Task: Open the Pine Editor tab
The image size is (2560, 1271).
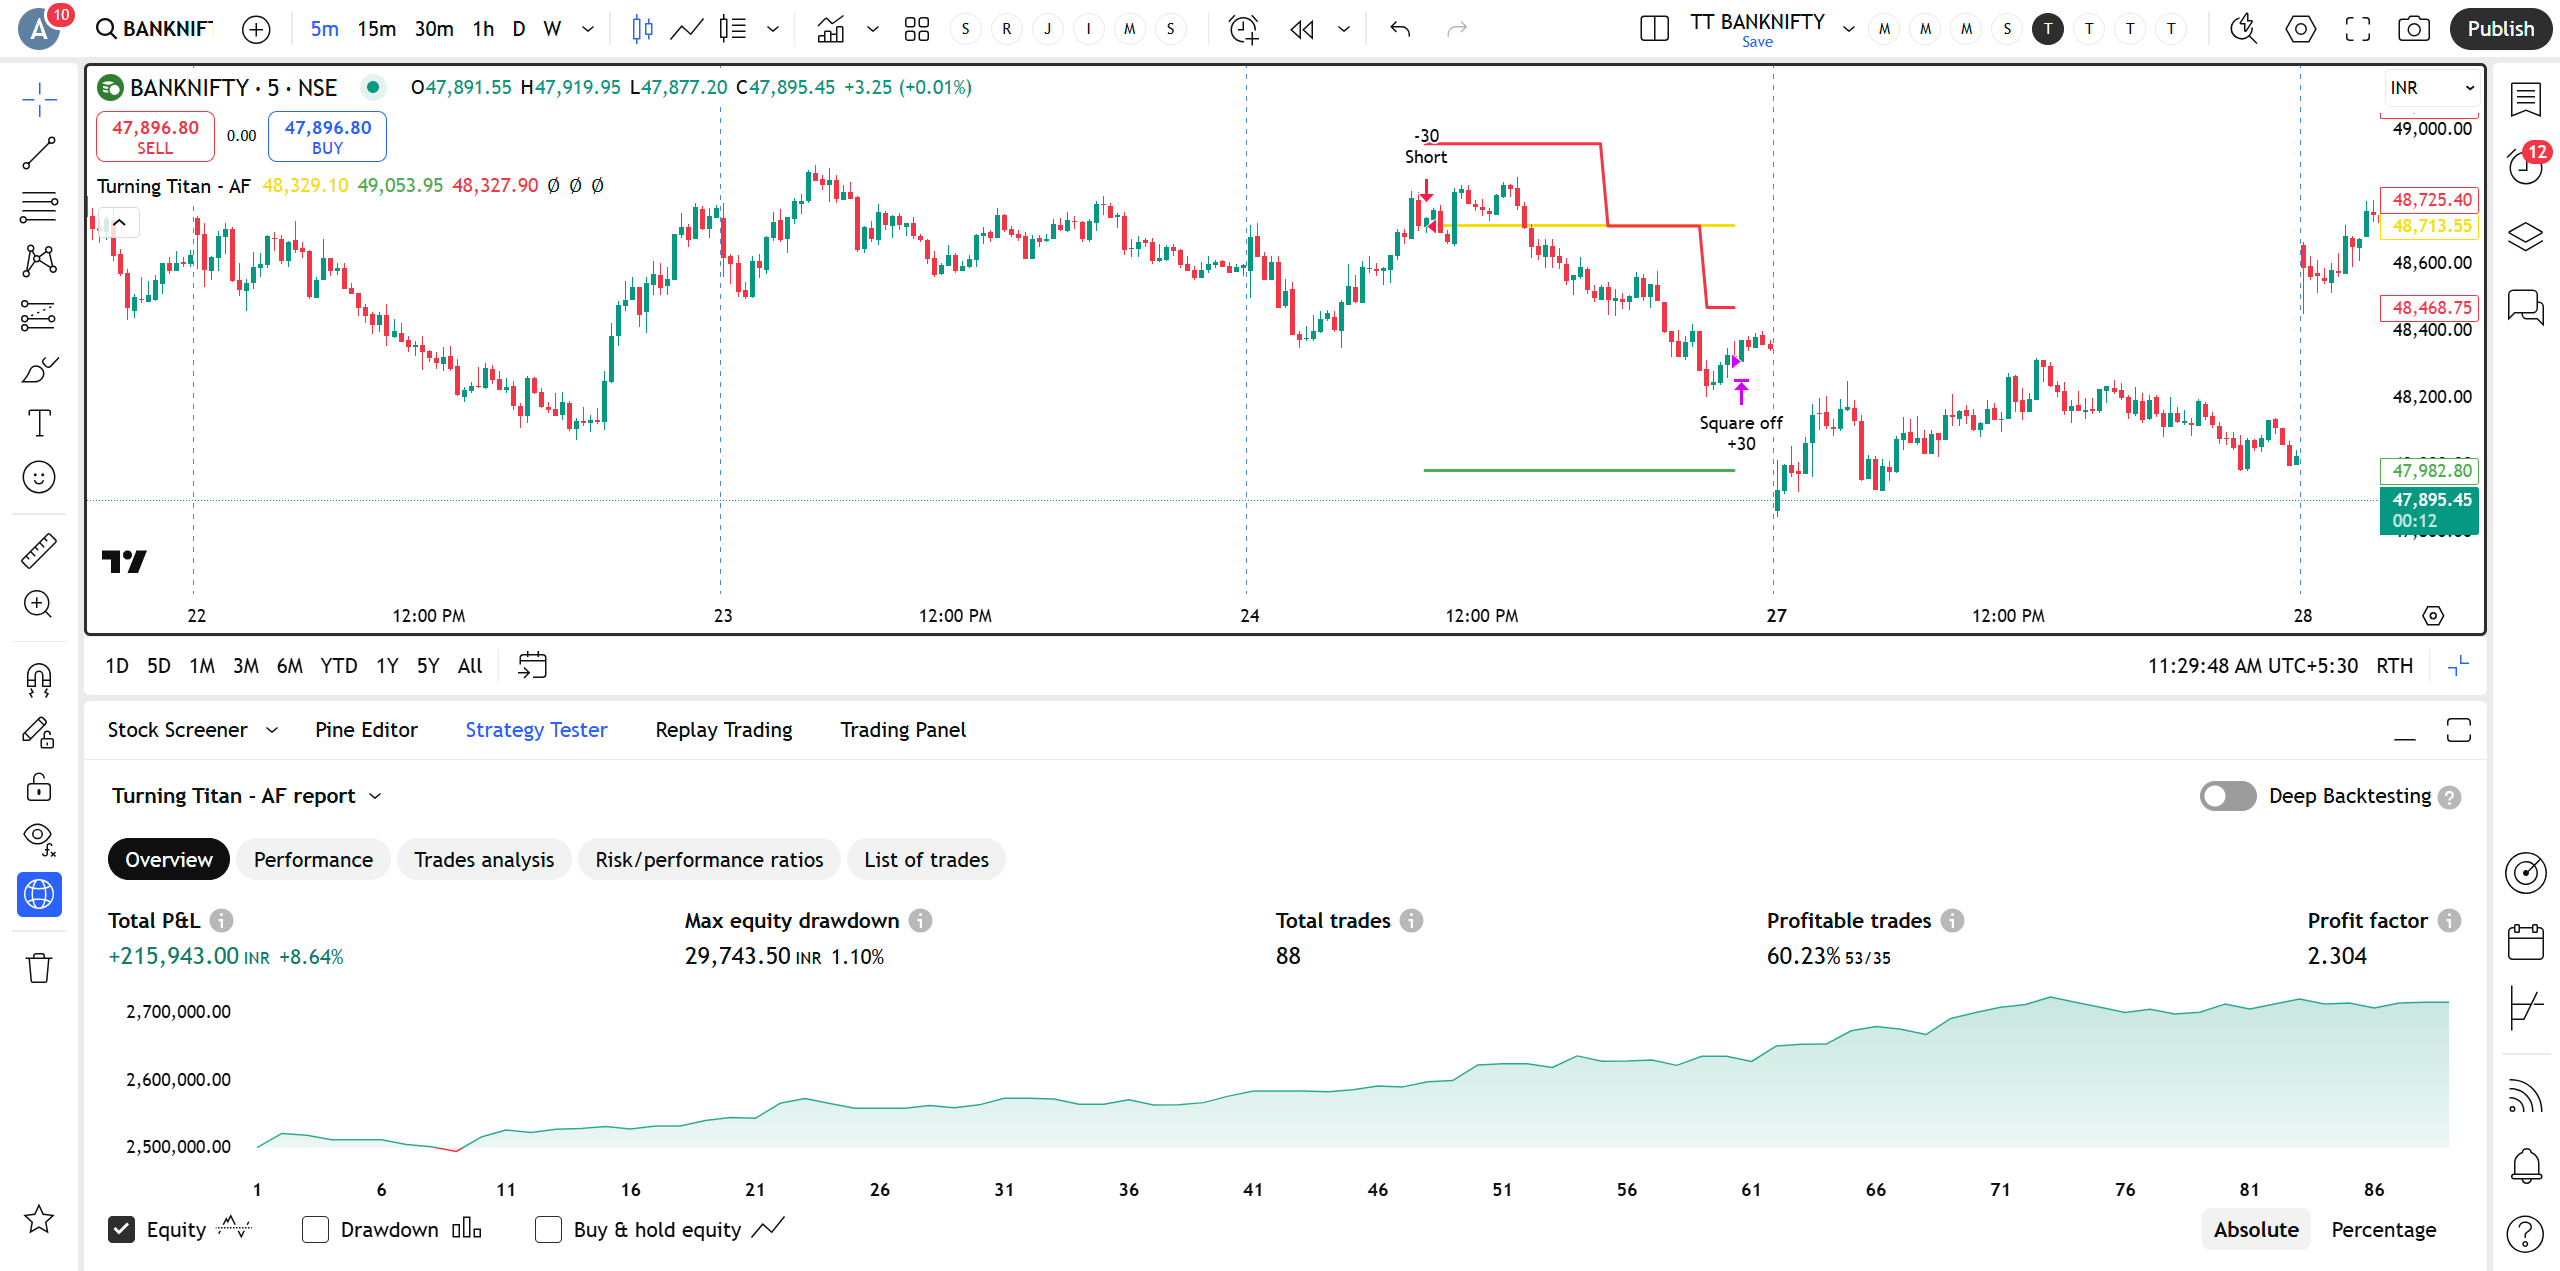Action: [366, 730]
